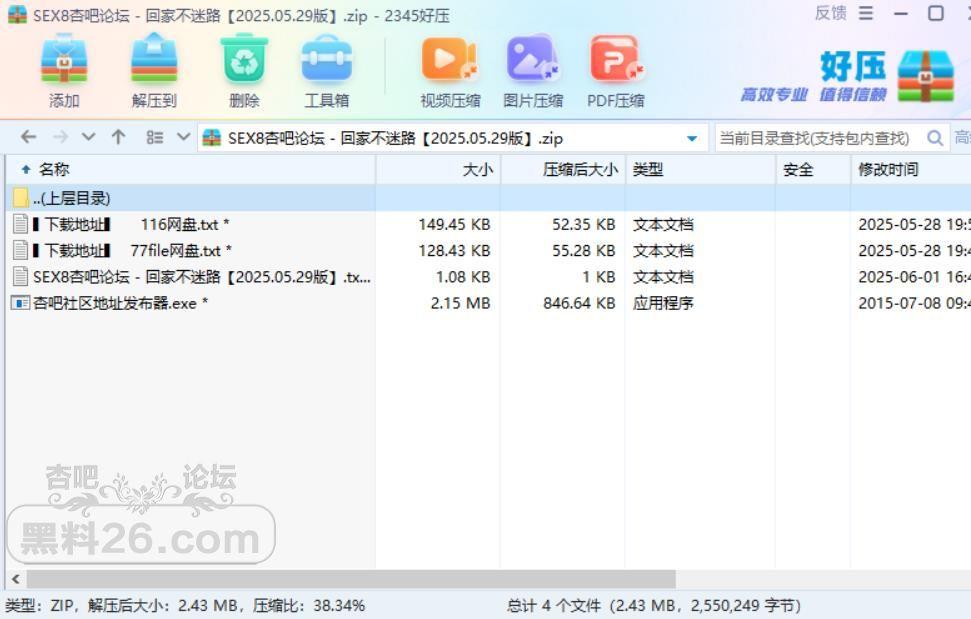Screen dimensions: 971x619
Task: Select SEX8杏吧论坛 回家不迷路 txt file
Action: 192,277
